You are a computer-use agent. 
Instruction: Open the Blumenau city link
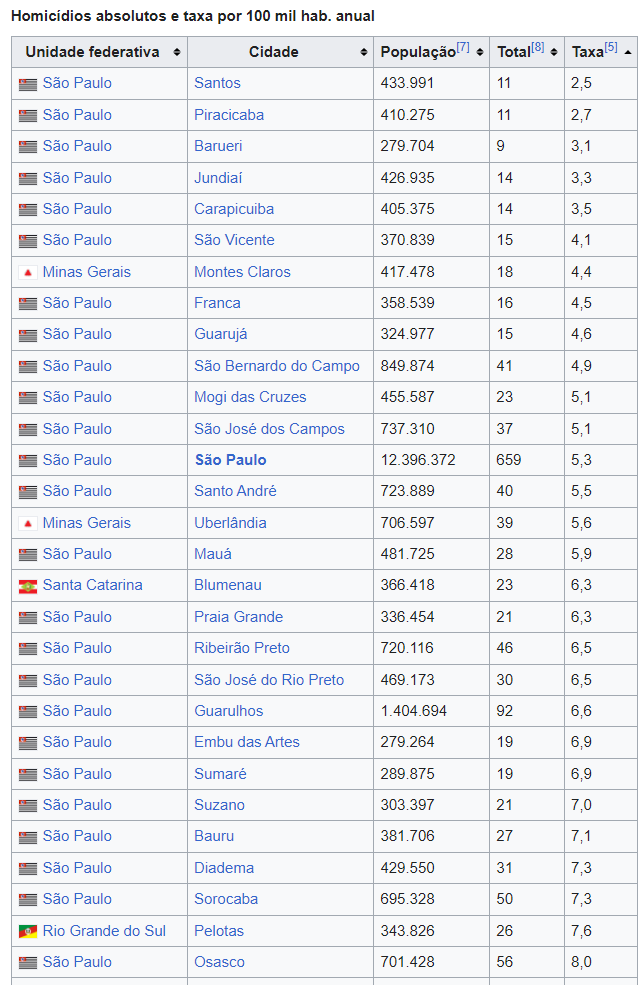[228, 585]
